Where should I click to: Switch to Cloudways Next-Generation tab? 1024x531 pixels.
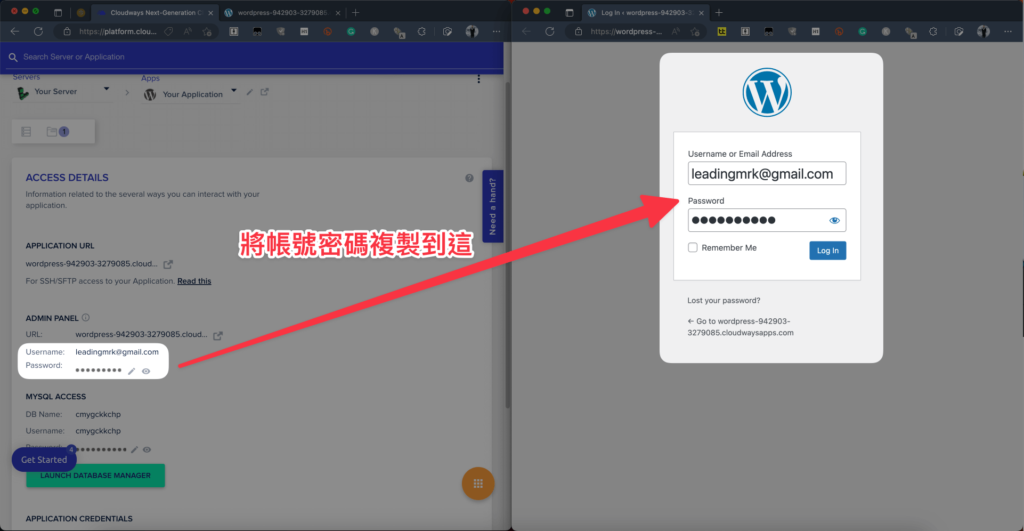click(x=155, y=12)
